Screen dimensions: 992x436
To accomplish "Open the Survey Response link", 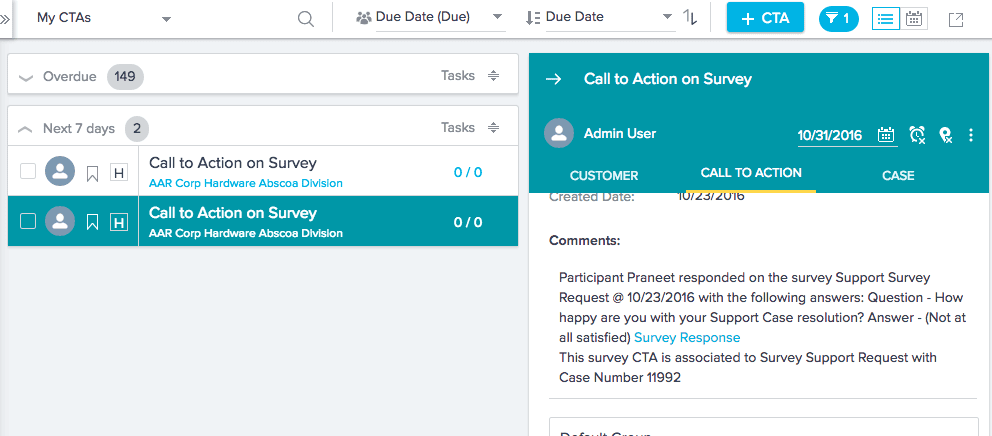I will (687, 338).
